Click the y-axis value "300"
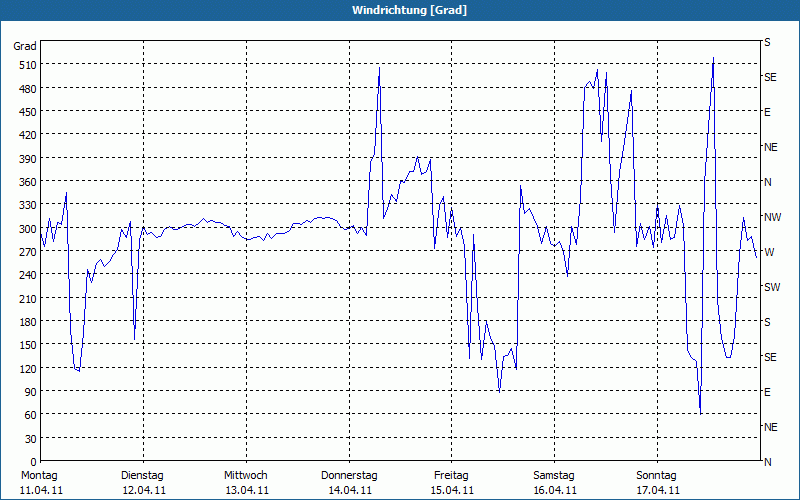The image size is (800, 500). (28, 229)
